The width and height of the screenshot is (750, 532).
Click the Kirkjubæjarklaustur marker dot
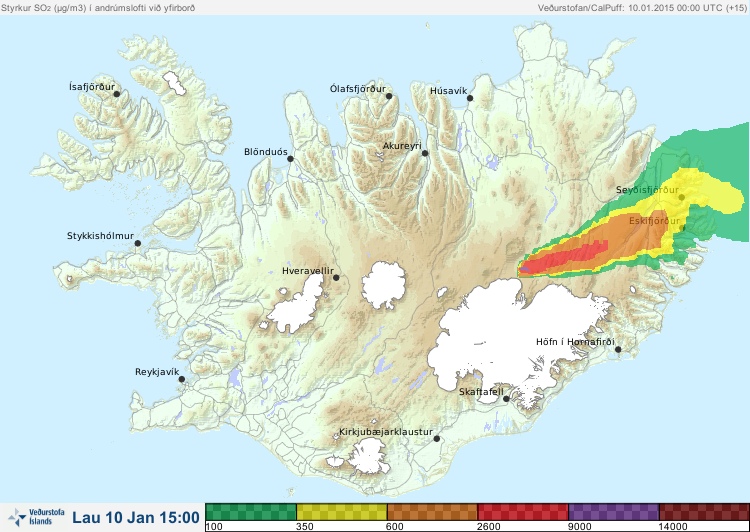[x=436, y=439]
